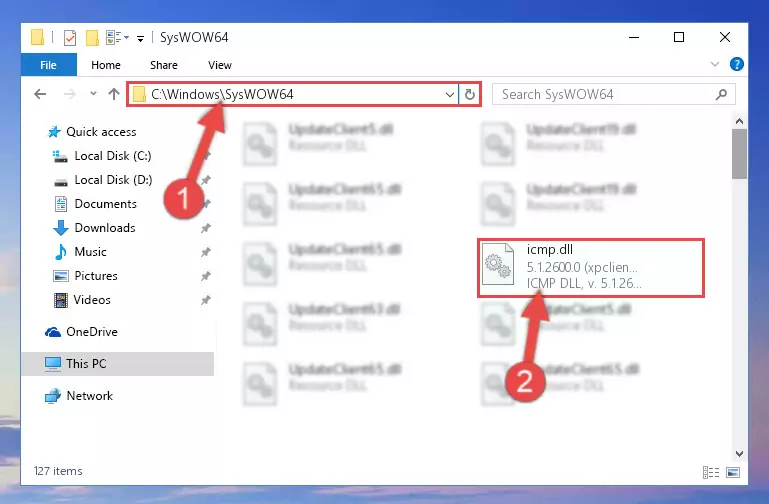Click the OneDrive cloud icon

tap(53, 332)
